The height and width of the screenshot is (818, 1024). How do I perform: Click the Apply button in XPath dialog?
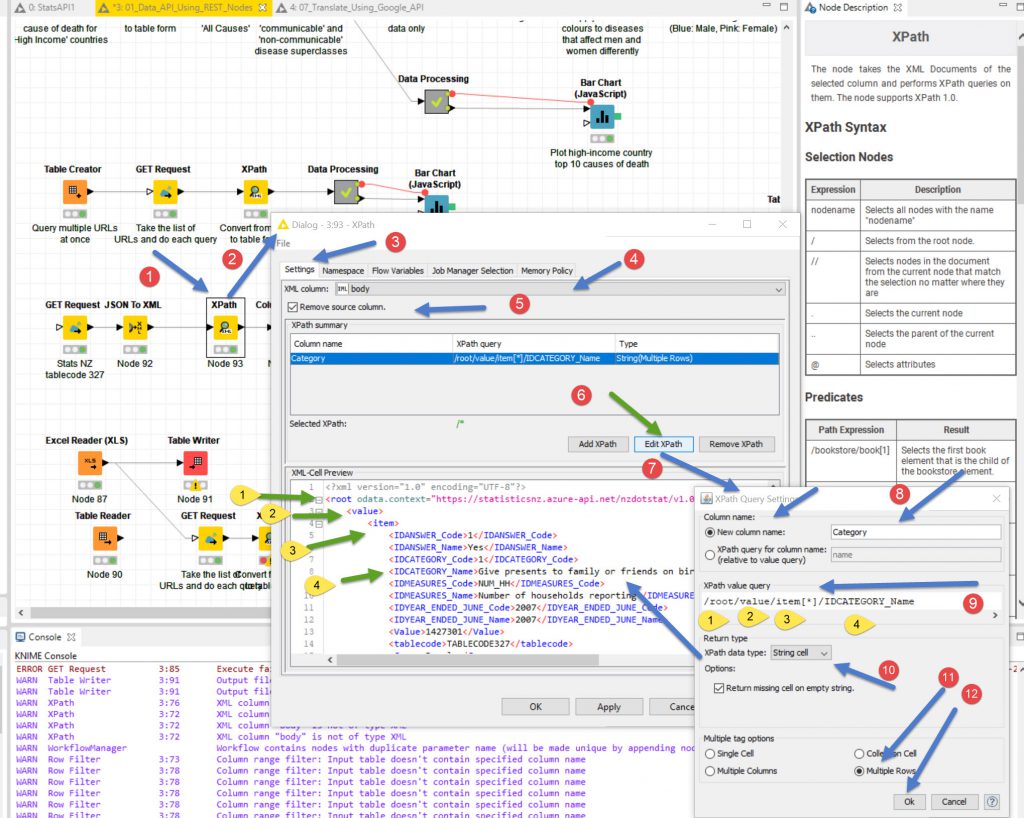[x=609, y=706]
